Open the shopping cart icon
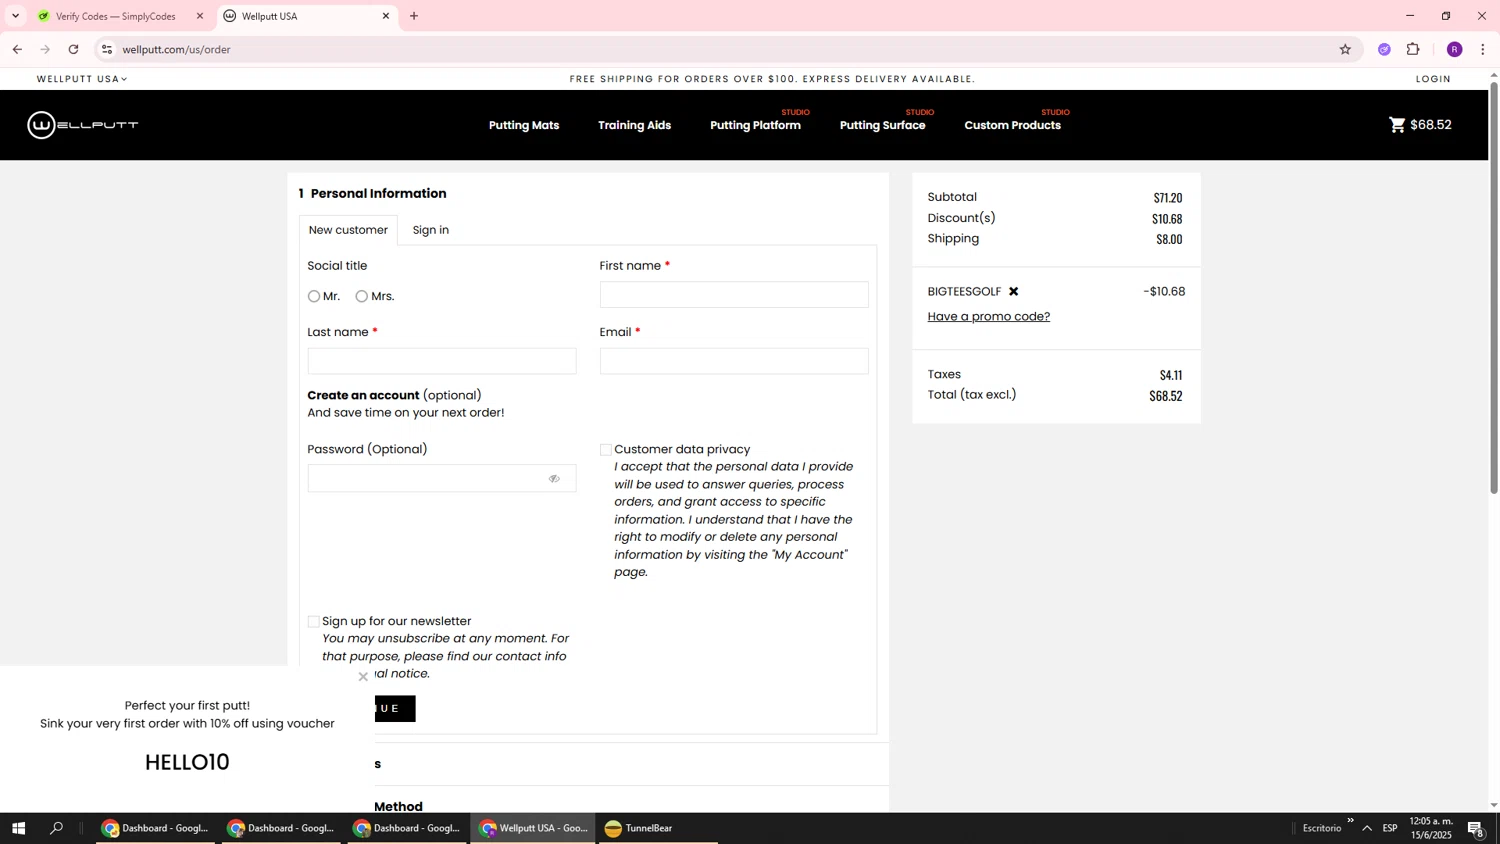1500x844 pixels. [1397, 125]
